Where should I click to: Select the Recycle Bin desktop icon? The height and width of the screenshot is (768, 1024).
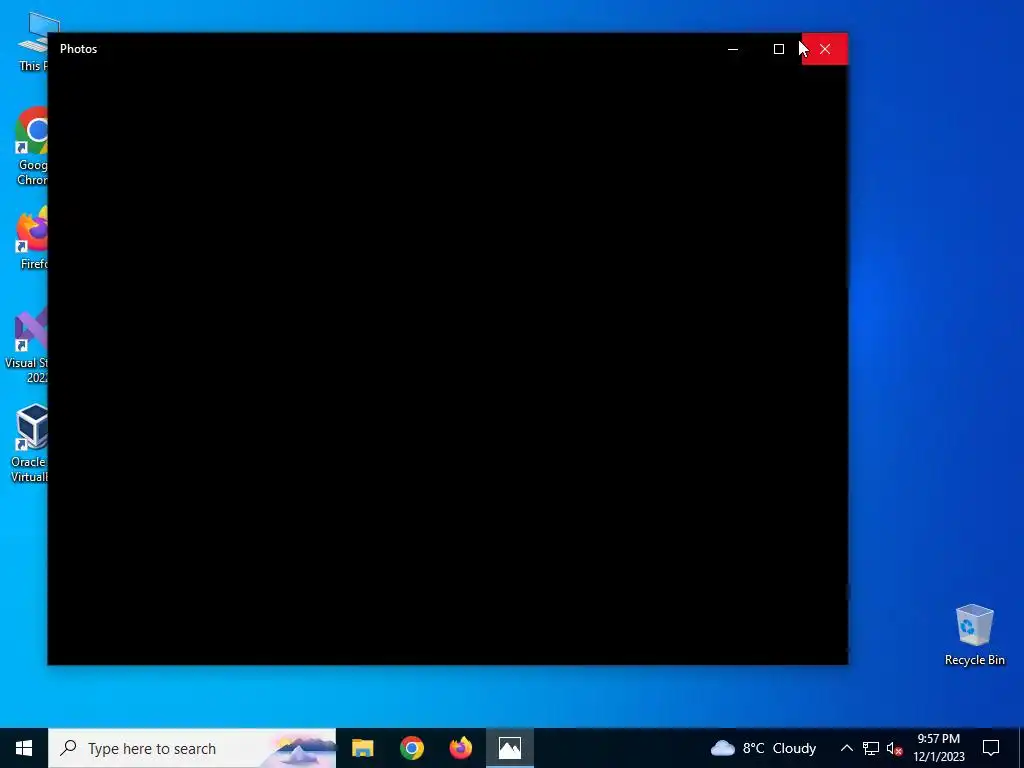(x=974, y=635)
